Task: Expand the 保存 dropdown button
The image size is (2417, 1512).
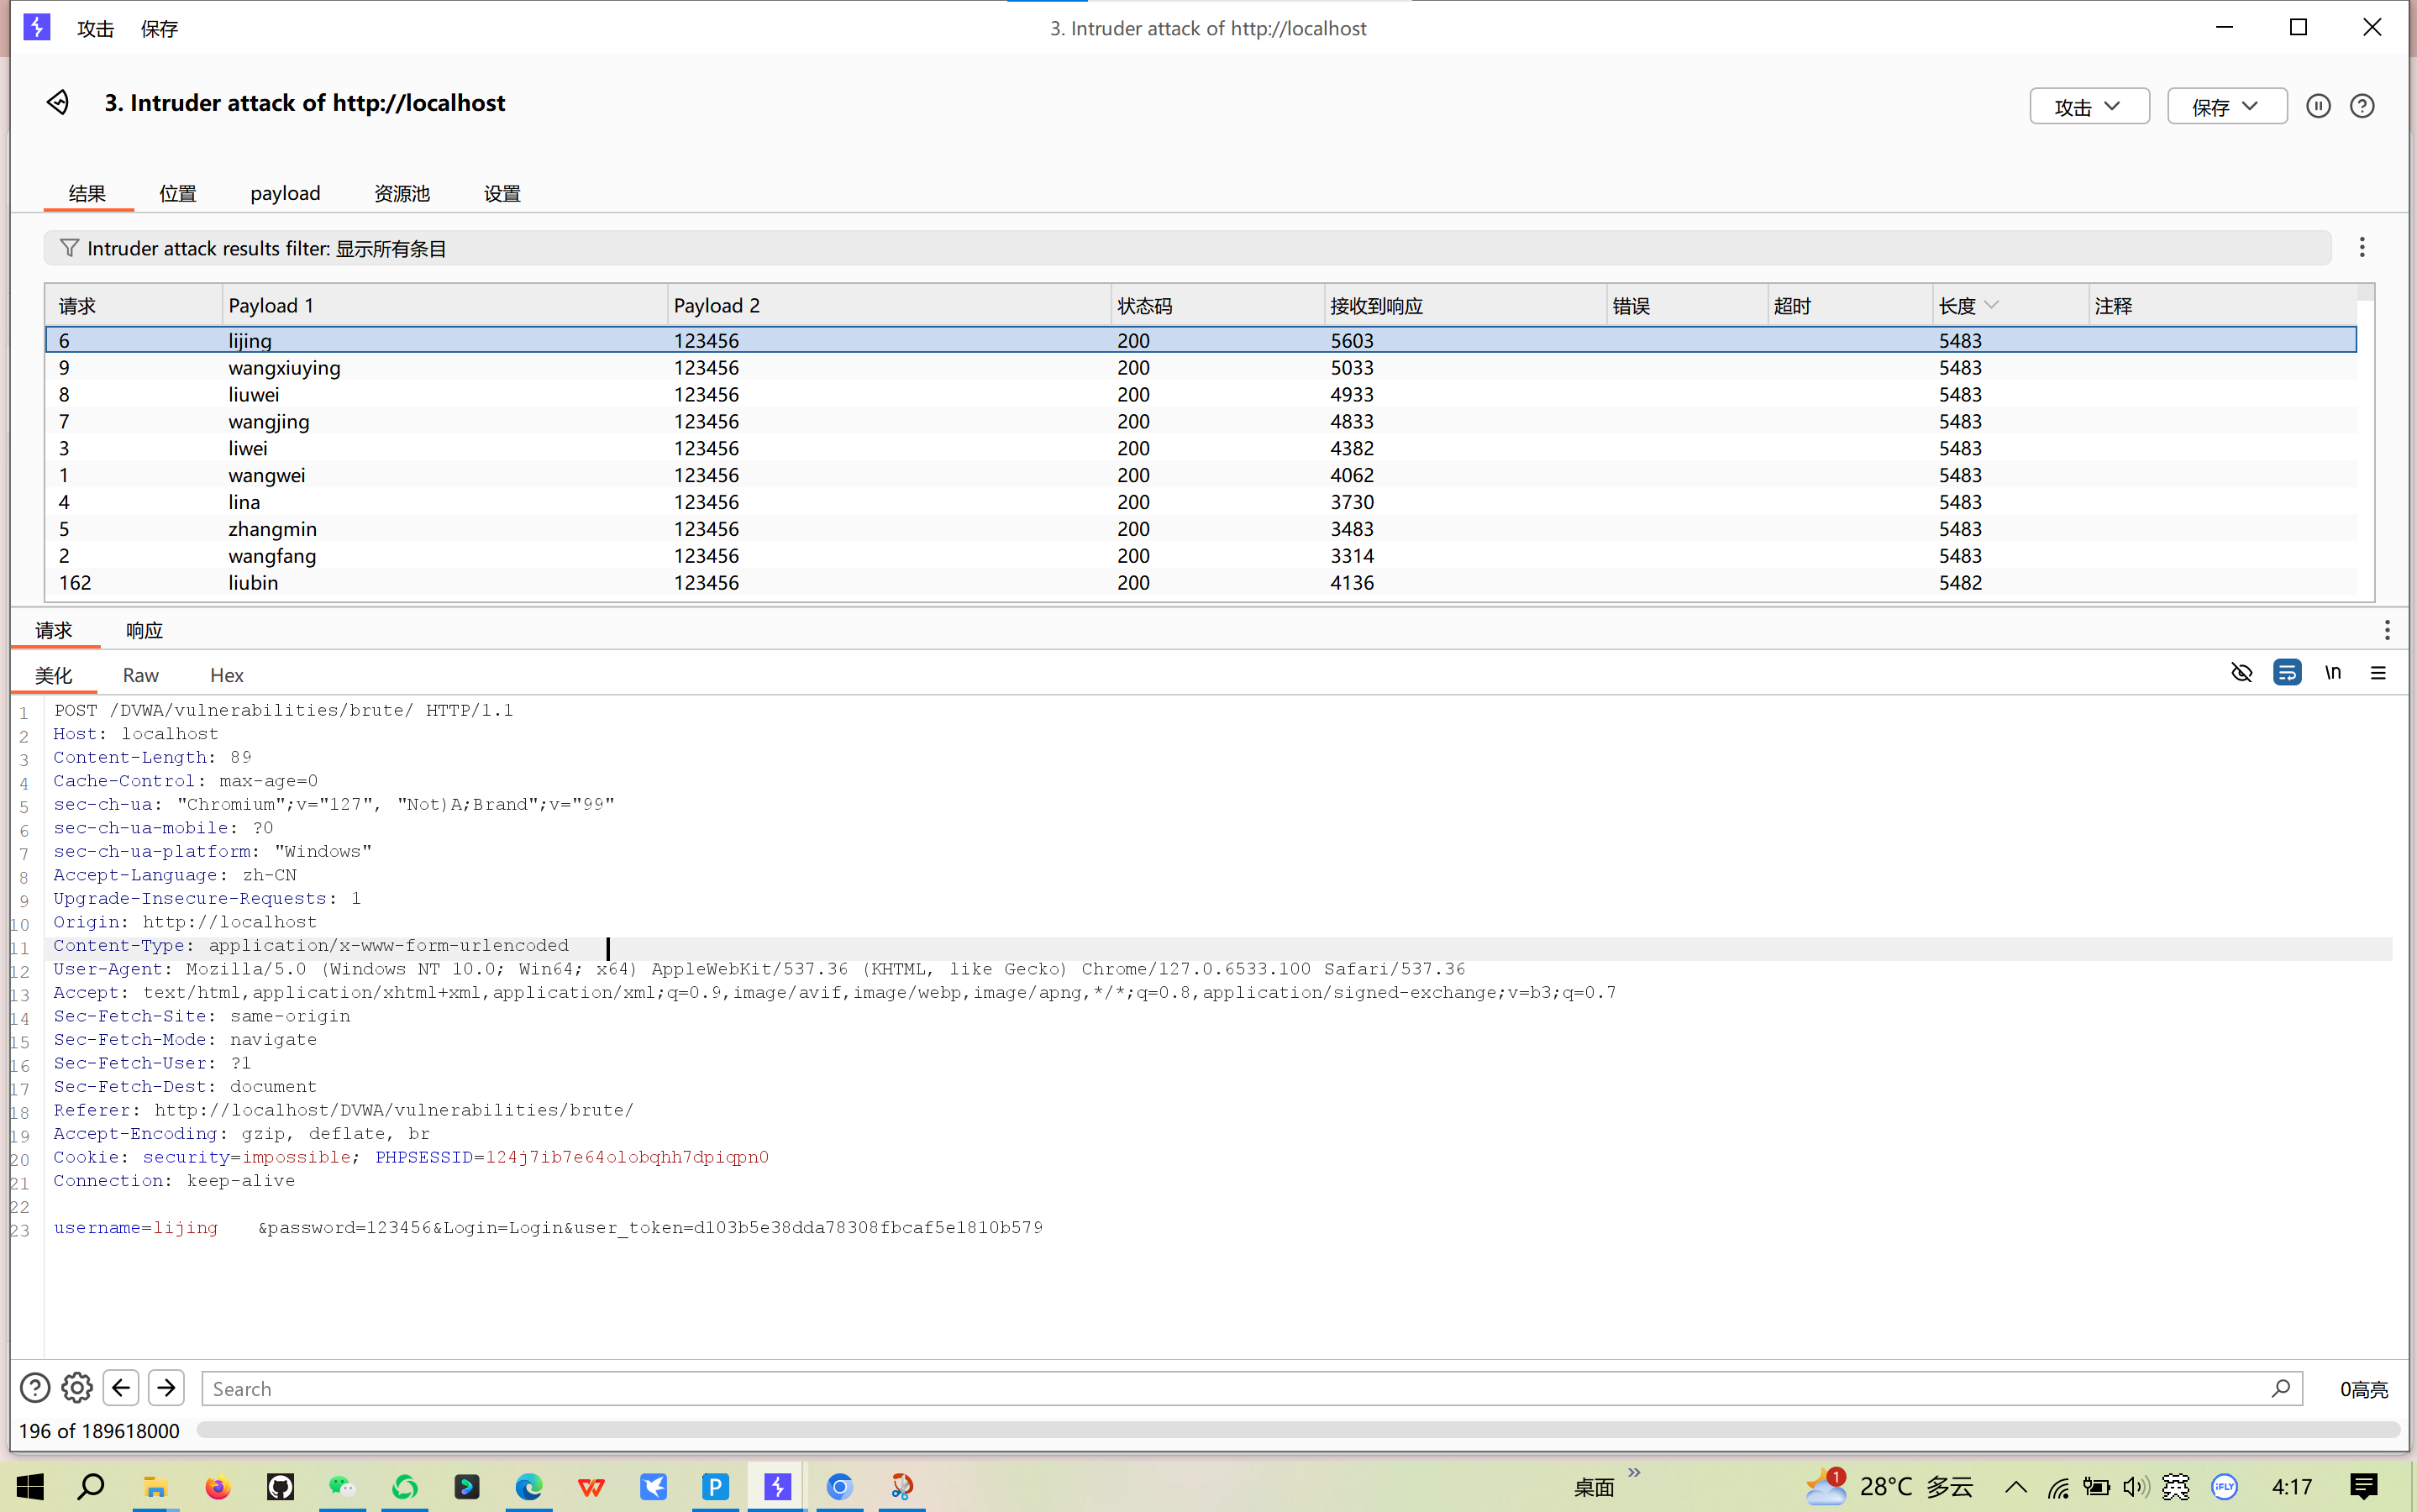Action: pos(2226,106)
